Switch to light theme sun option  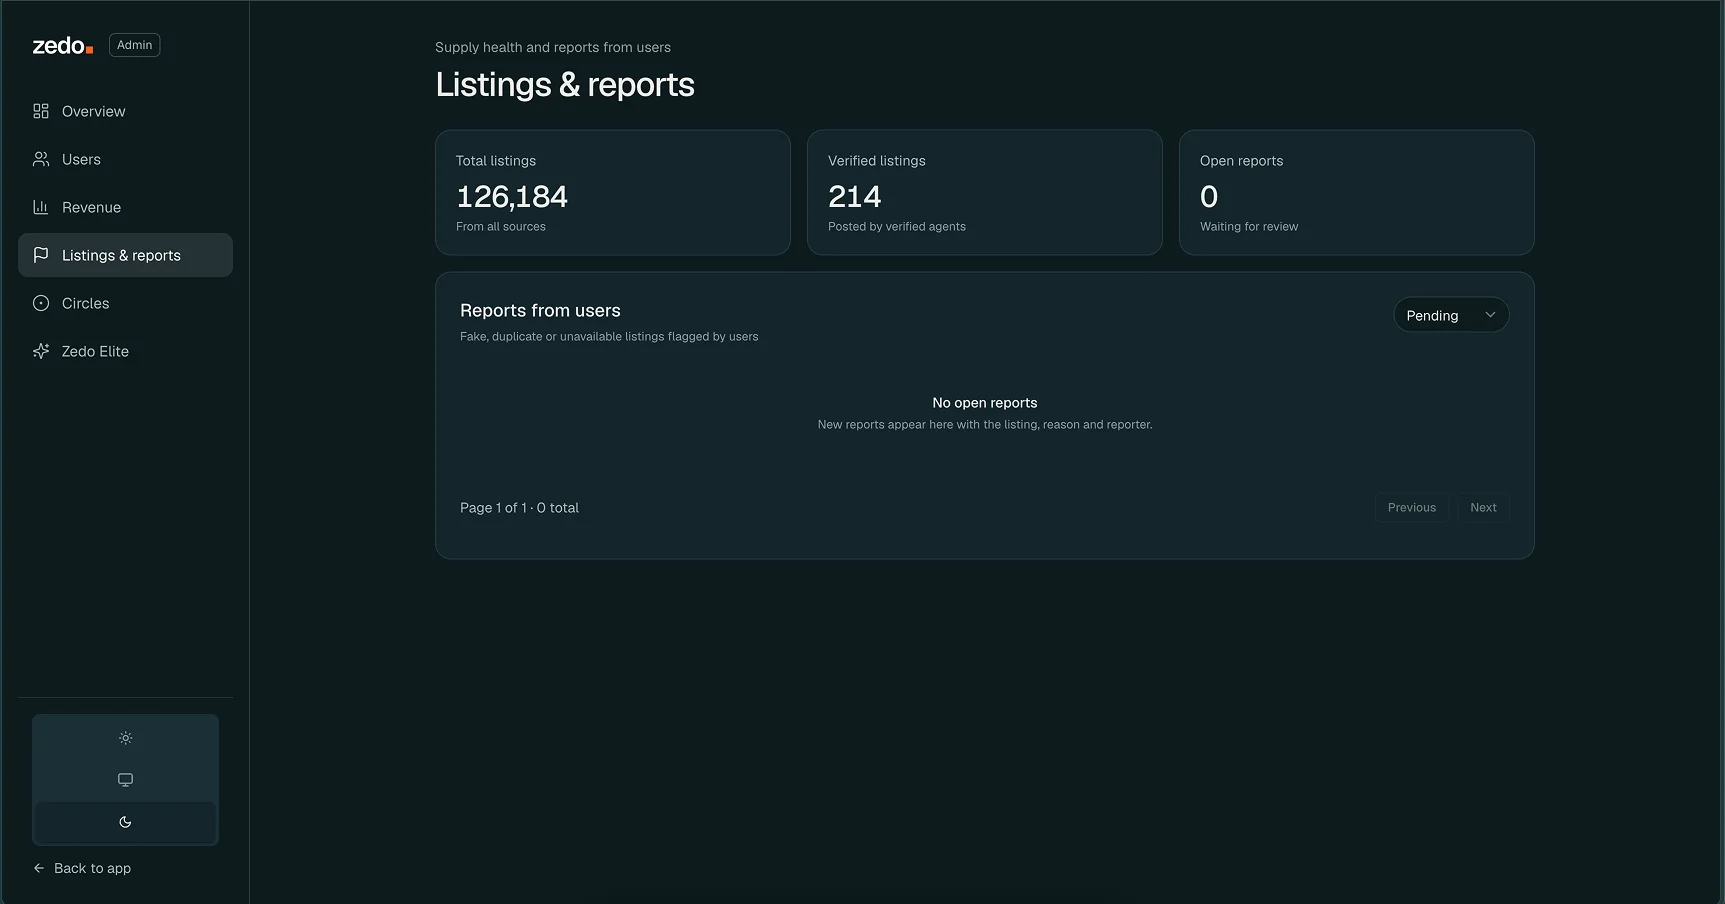coord(125,738)
